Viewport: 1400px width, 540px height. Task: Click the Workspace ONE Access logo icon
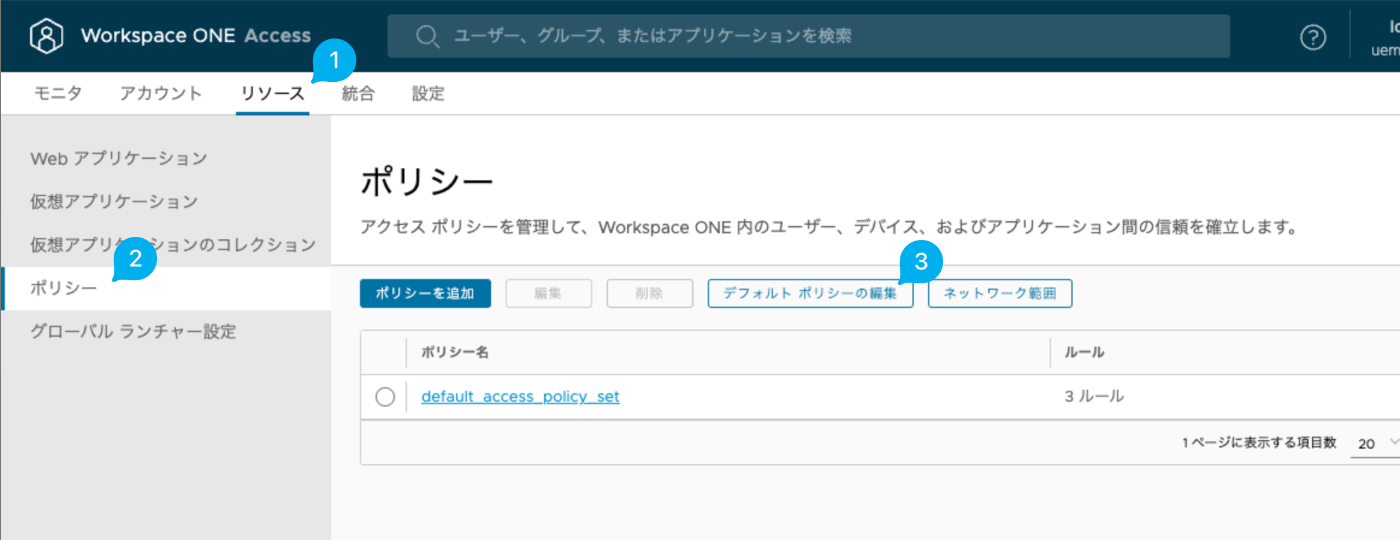47,36
